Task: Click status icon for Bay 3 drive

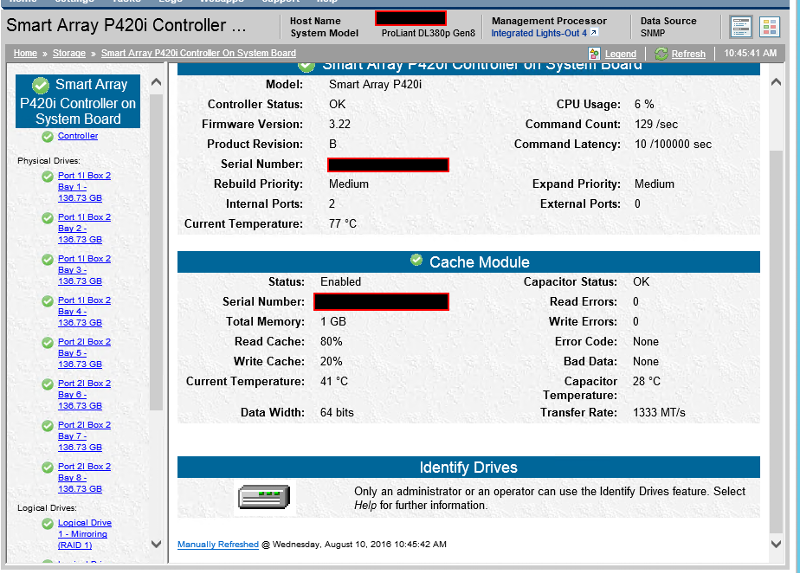Action: tap(47, 260)
